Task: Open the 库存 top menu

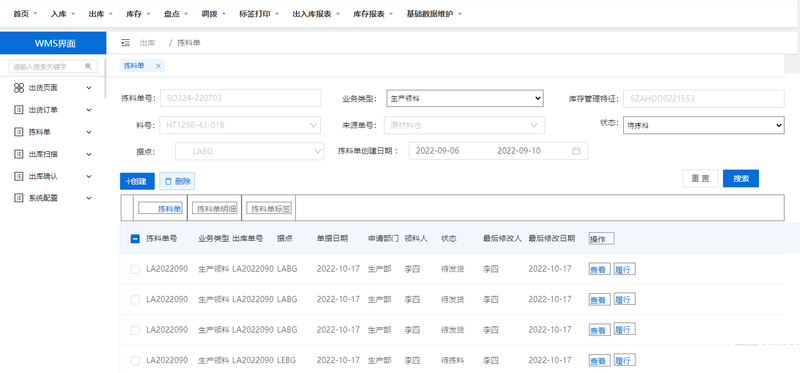Action: pyautogui.click(x=138, y=14)
